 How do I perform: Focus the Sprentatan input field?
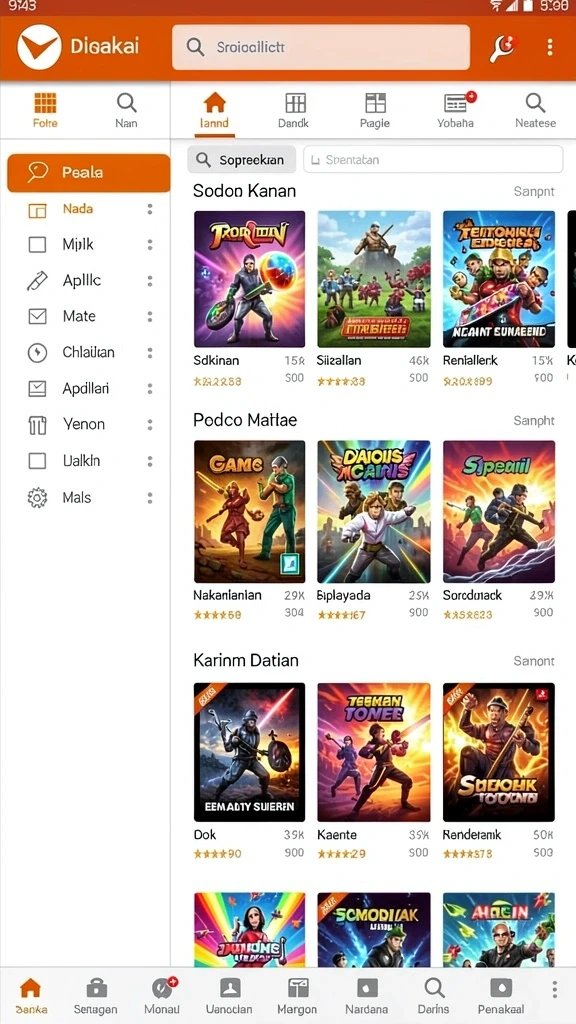433,159
